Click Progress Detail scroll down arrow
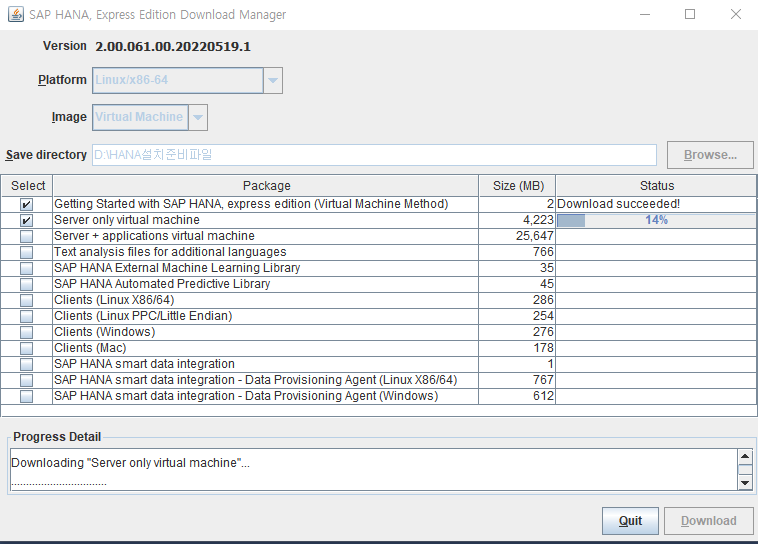The width and height of the screenshot is (758, 544). point(745,483)
